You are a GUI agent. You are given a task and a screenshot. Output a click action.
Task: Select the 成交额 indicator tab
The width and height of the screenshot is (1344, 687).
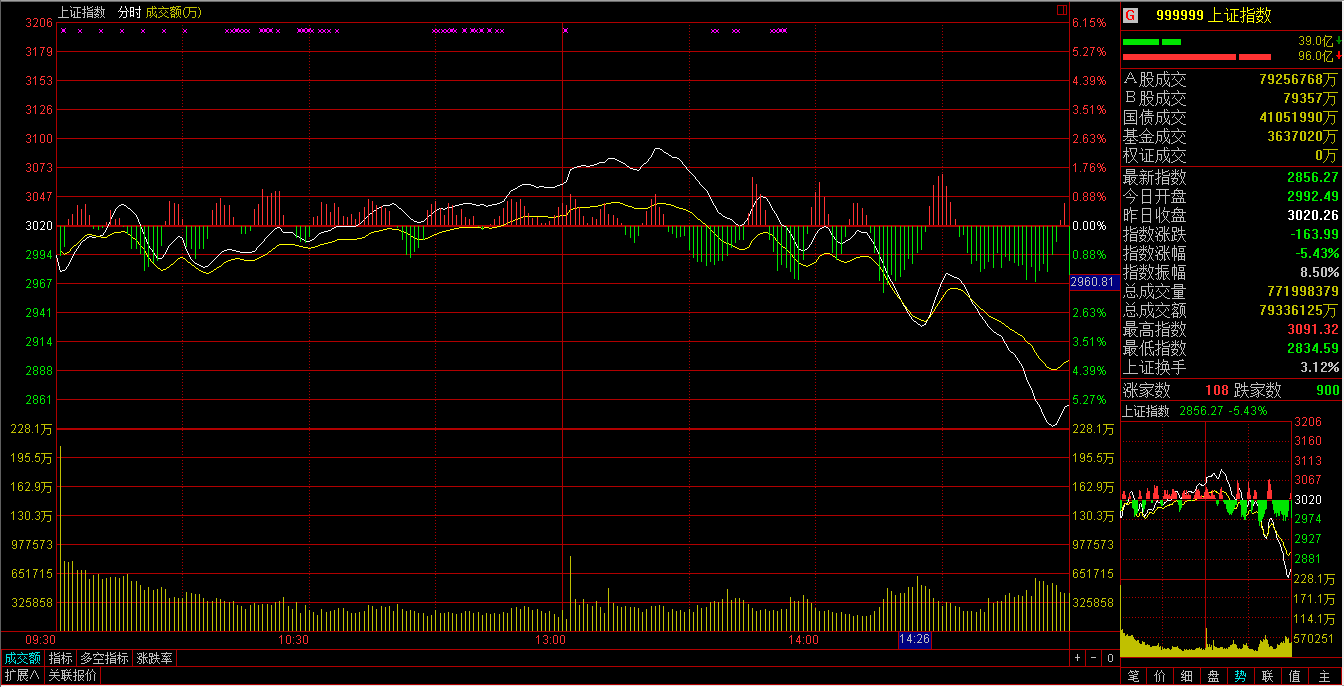[22, 658]
